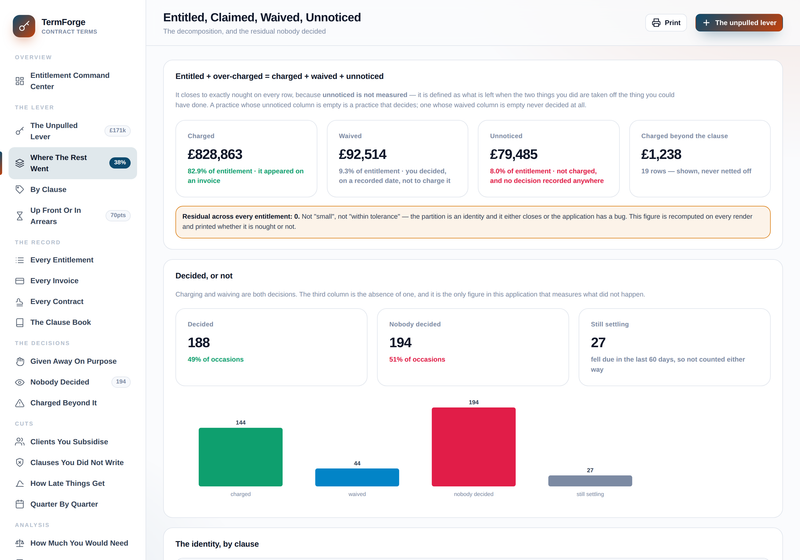The width and height of the screenshot is (800, 560).
Task: Click the 70pts badge
Action: (x=118, y=215)
